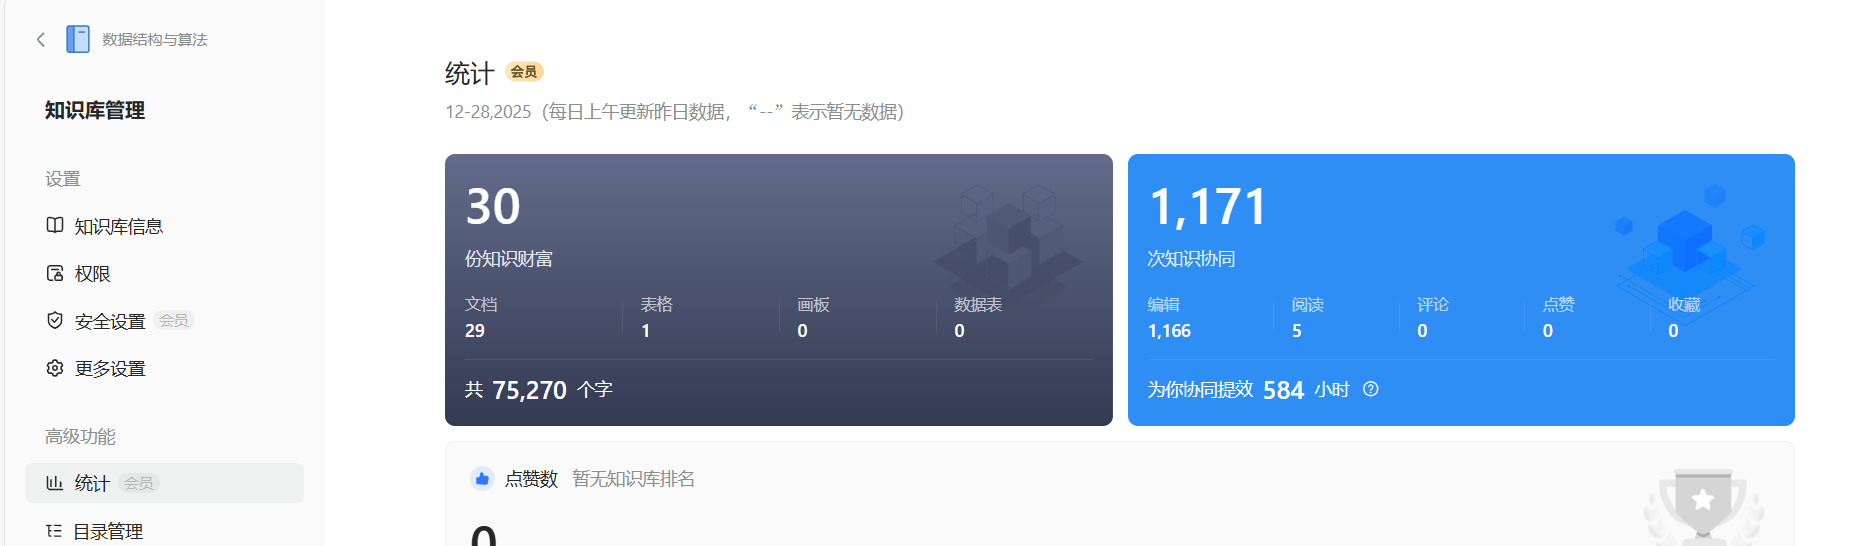Open 知识库信息 settings page

(118, 227)
